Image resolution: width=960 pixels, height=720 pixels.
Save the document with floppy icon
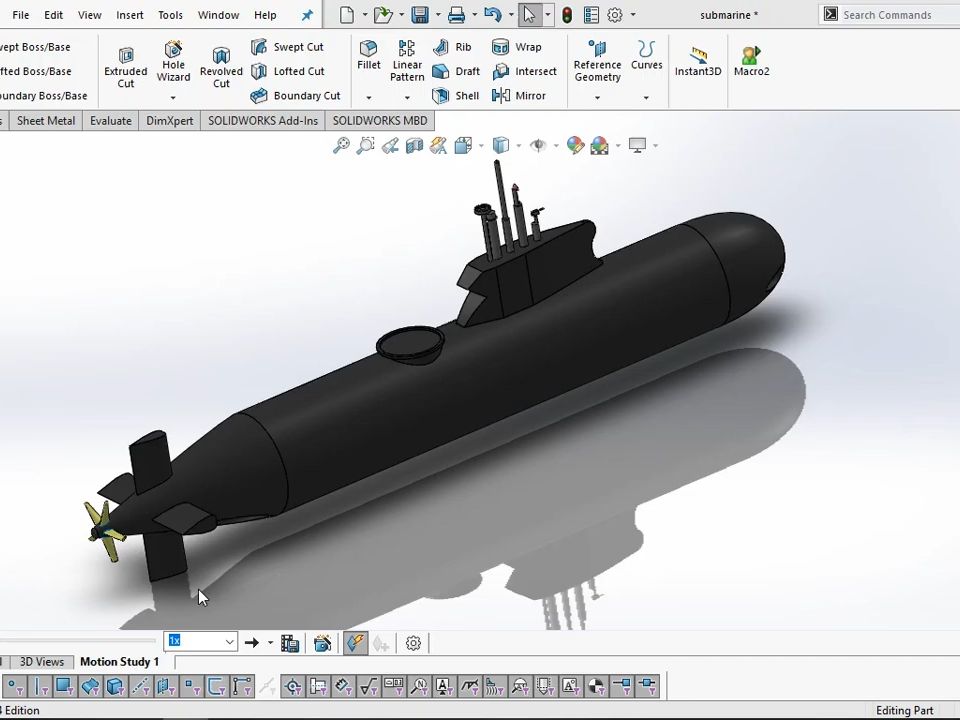pyautogui.click(x=420, y=15)
